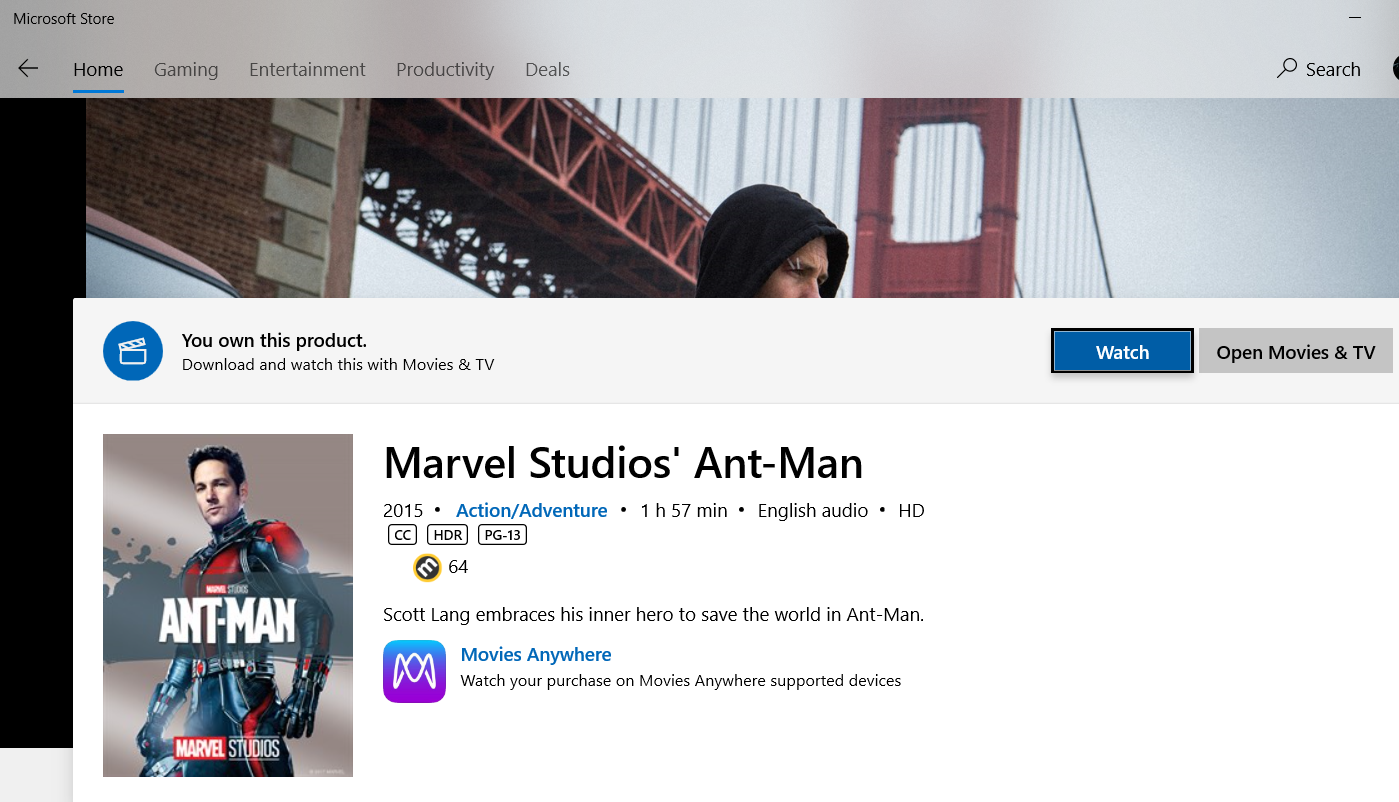This screenshot has width=1399, height=802.
Task: Open Search in the store header
Action: point(1319,69)
